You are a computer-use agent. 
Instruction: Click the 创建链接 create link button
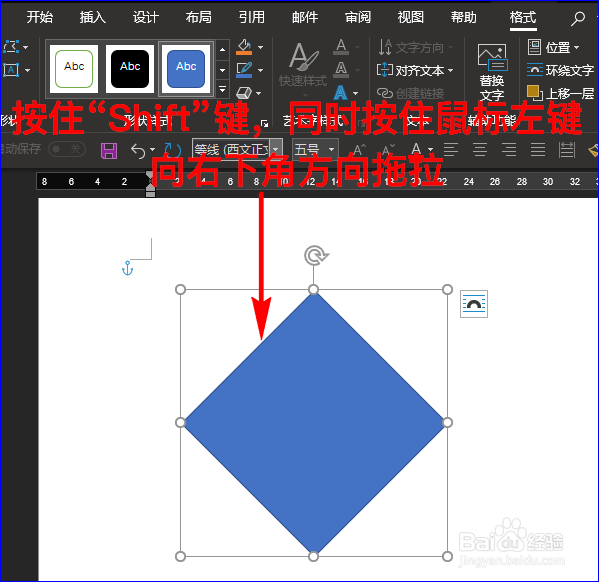pyautogui.click(x=411, y=93)
